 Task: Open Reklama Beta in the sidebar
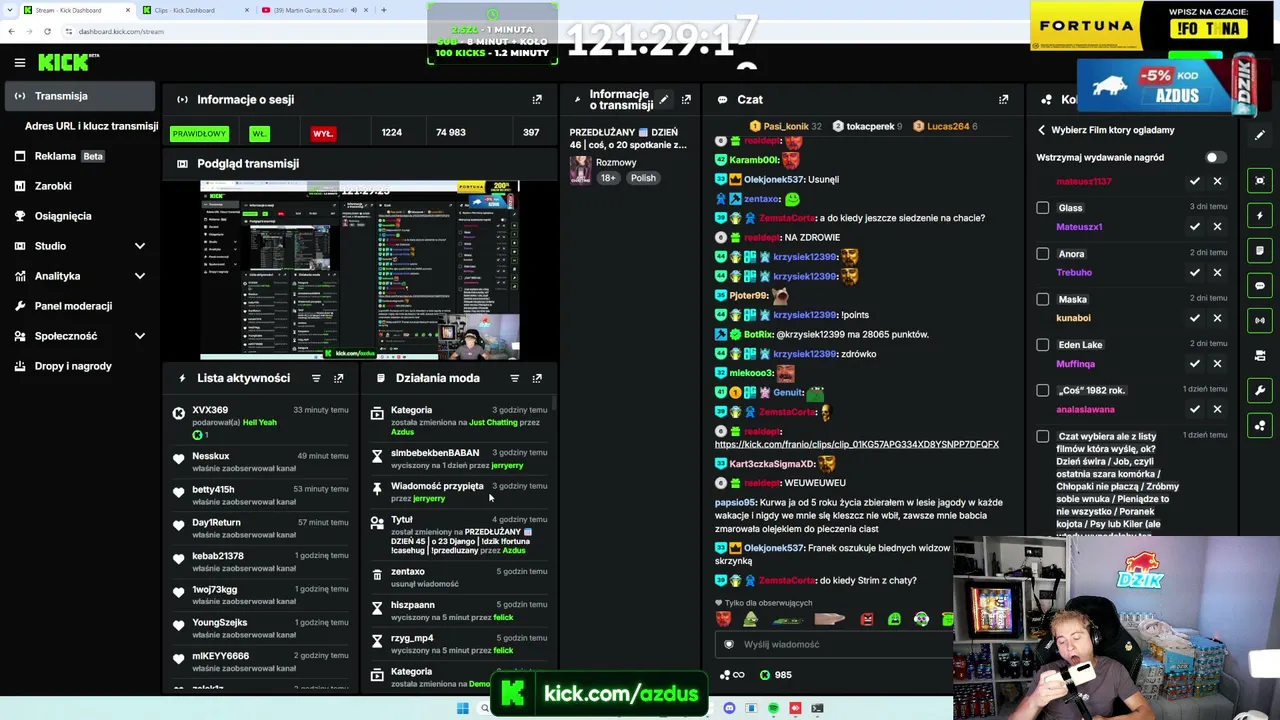[80, 156]
